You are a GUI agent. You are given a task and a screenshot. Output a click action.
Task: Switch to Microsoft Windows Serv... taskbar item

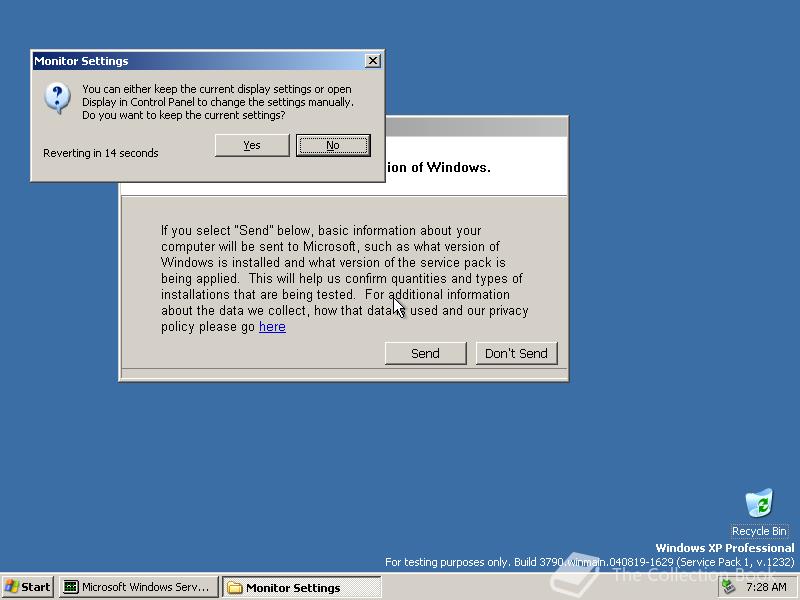click(x=138, y=587)
